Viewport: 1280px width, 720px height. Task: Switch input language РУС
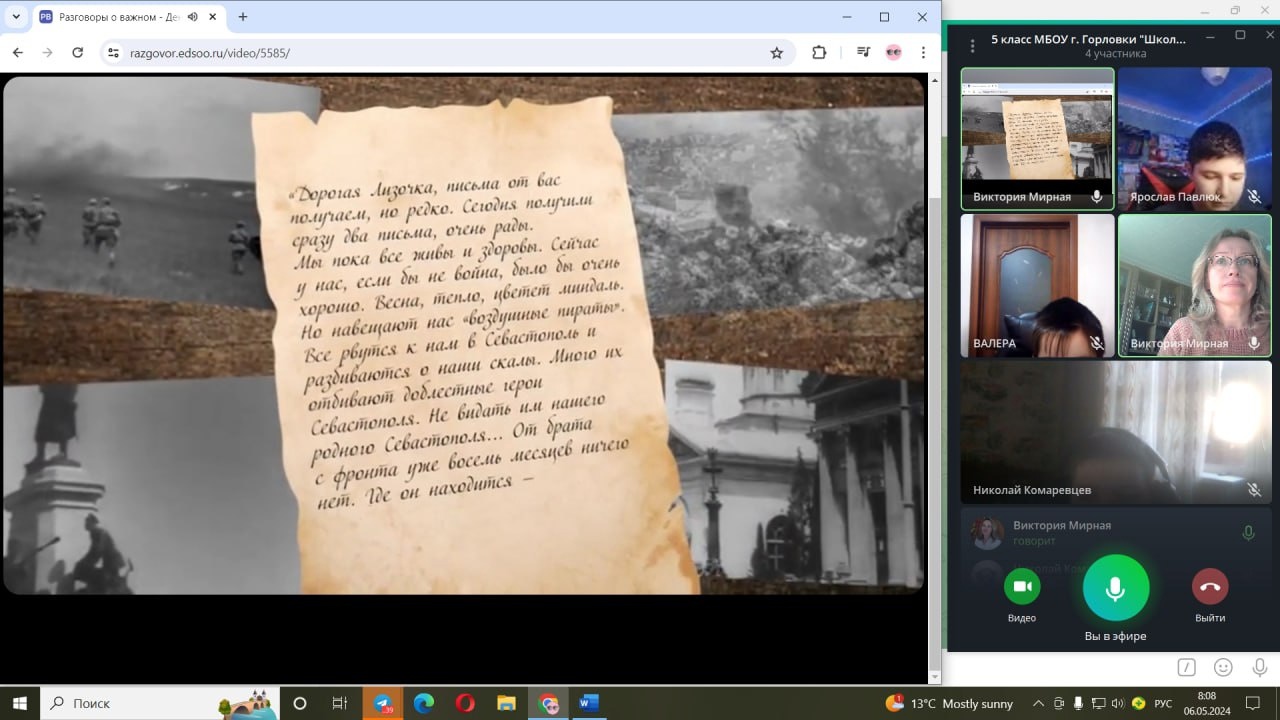pyautogui.click(x=1163, y=703)
